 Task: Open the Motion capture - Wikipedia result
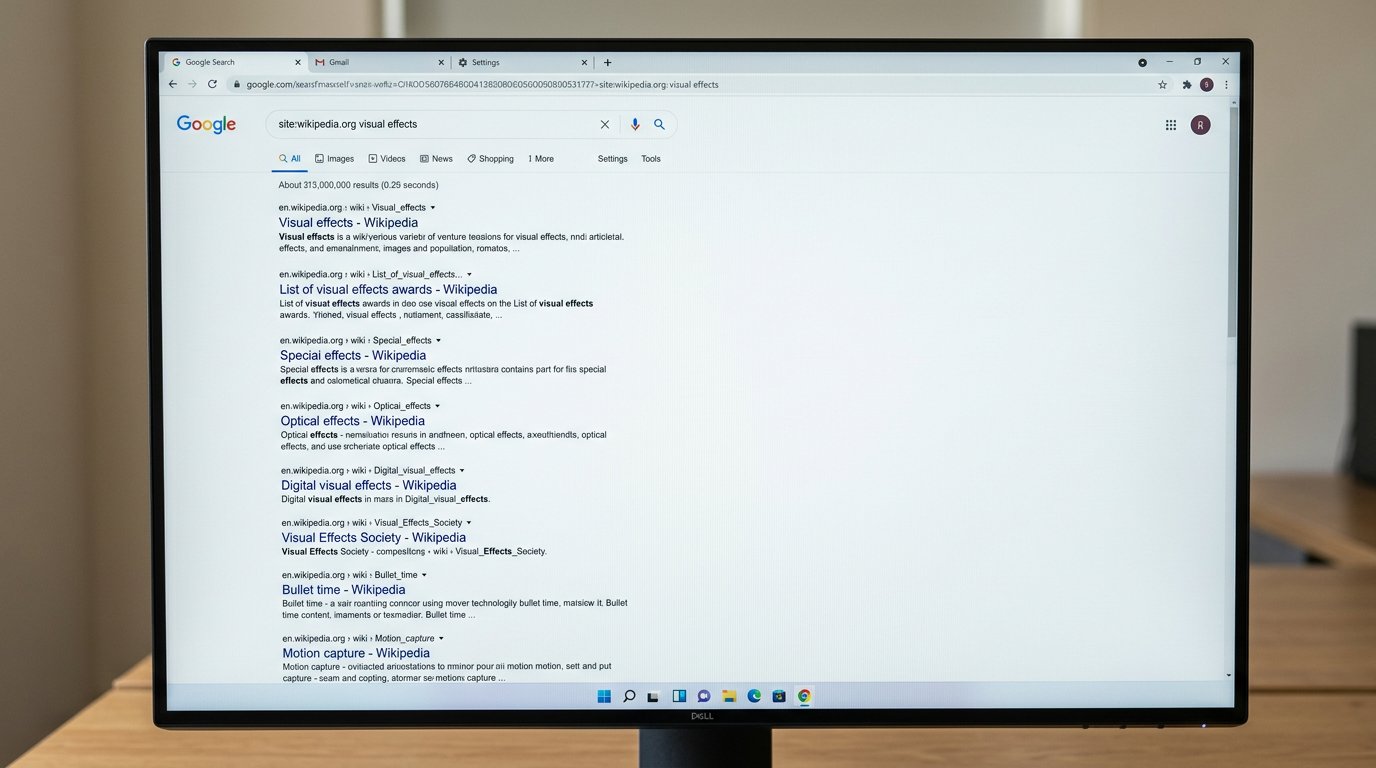tap(356, 654)
